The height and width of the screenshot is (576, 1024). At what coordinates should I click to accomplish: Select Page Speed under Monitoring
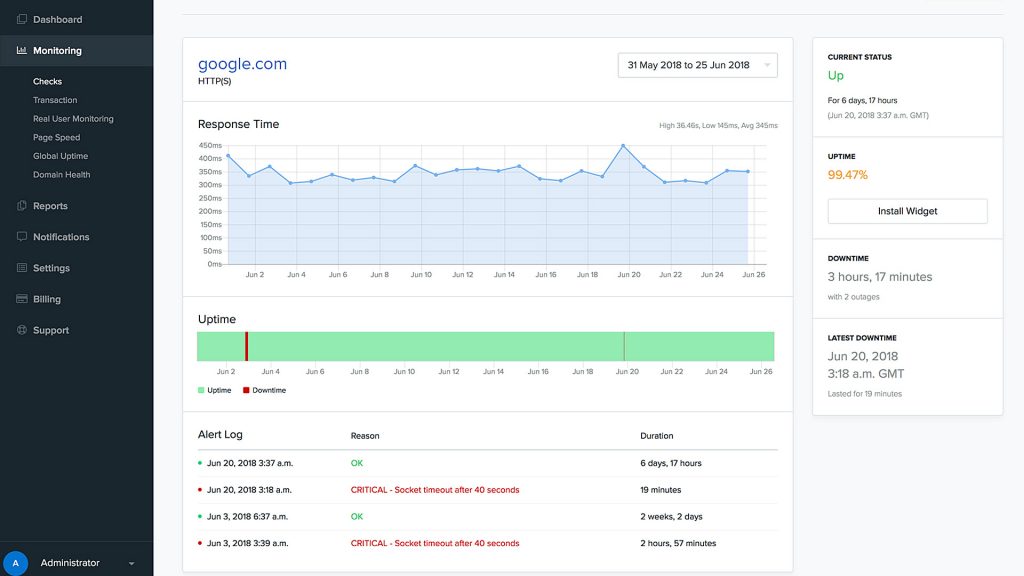[55, 137]
